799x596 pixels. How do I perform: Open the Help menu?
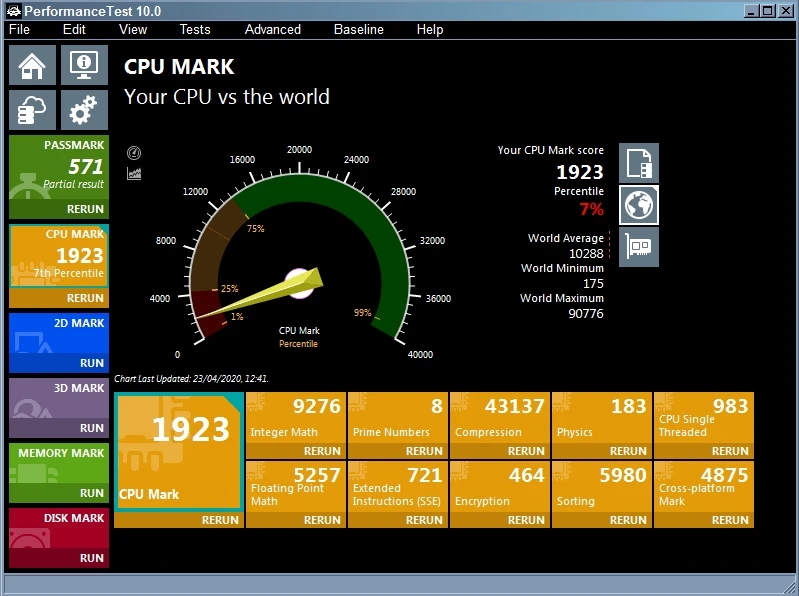click(x=430, y=30)
